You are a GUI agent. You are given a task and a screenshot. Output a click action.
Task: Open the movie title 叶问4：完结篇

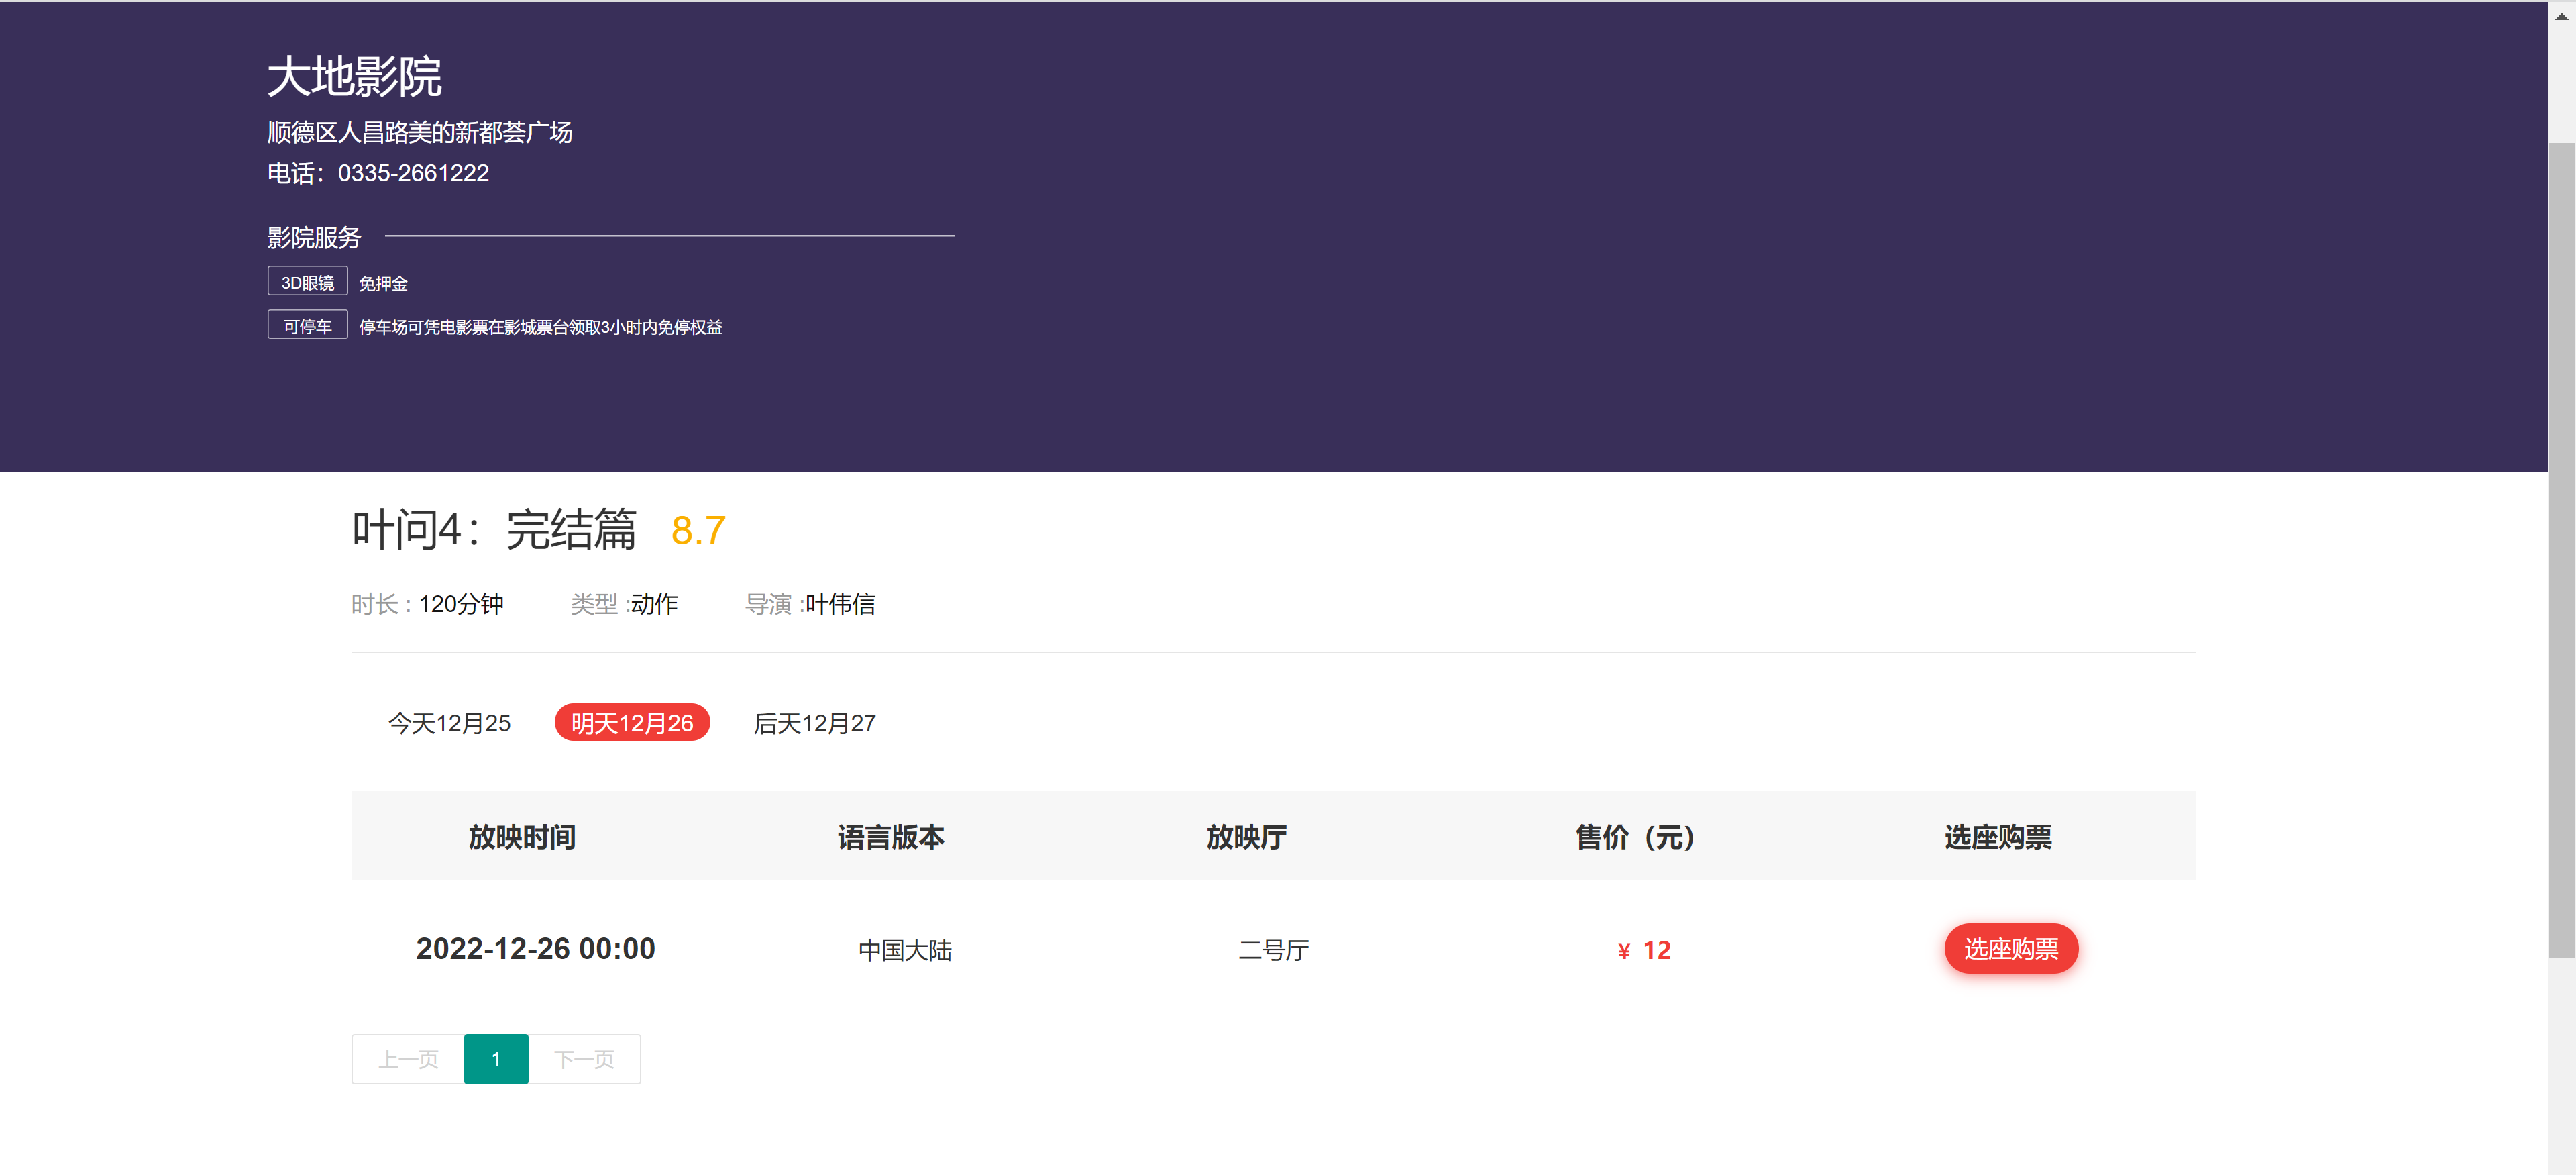click(495, 531)
